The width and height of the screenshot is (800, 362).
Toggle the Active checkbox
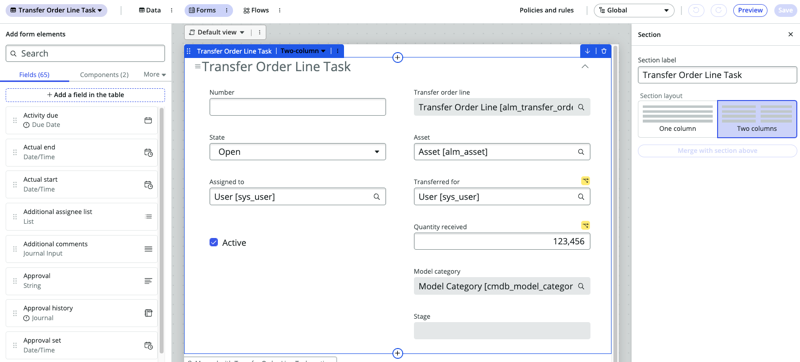(x=214, y=243)
